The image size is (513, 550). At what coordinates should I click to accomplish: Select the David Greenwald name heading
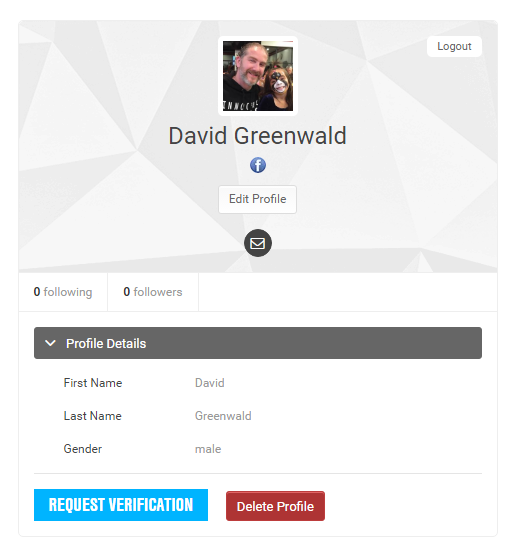(258, 136)
